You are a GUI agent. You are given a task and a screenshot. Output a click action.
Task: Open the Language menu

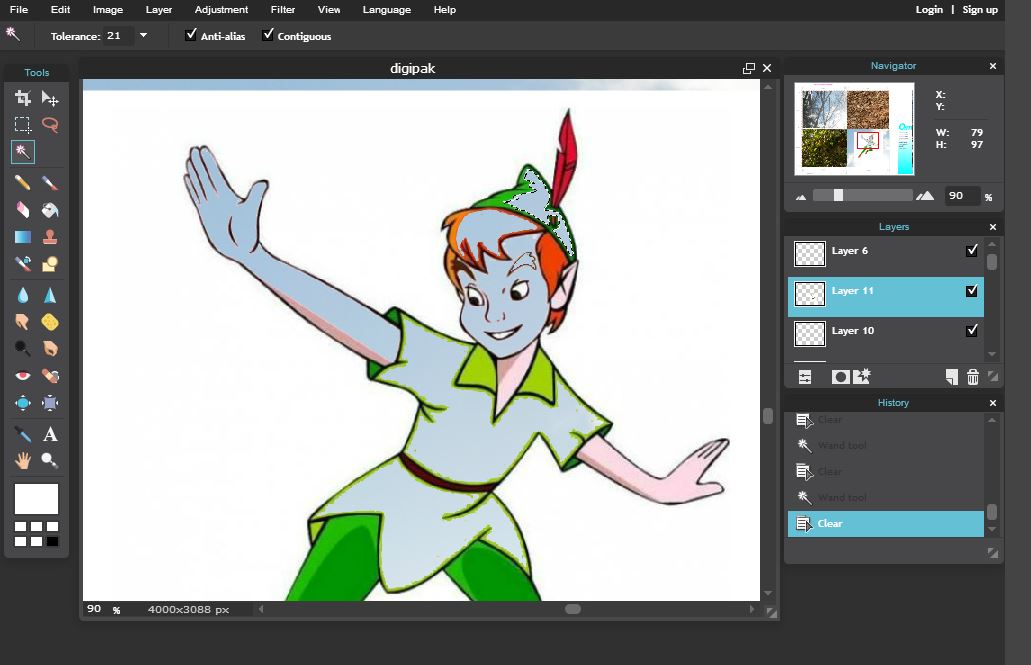387,10
